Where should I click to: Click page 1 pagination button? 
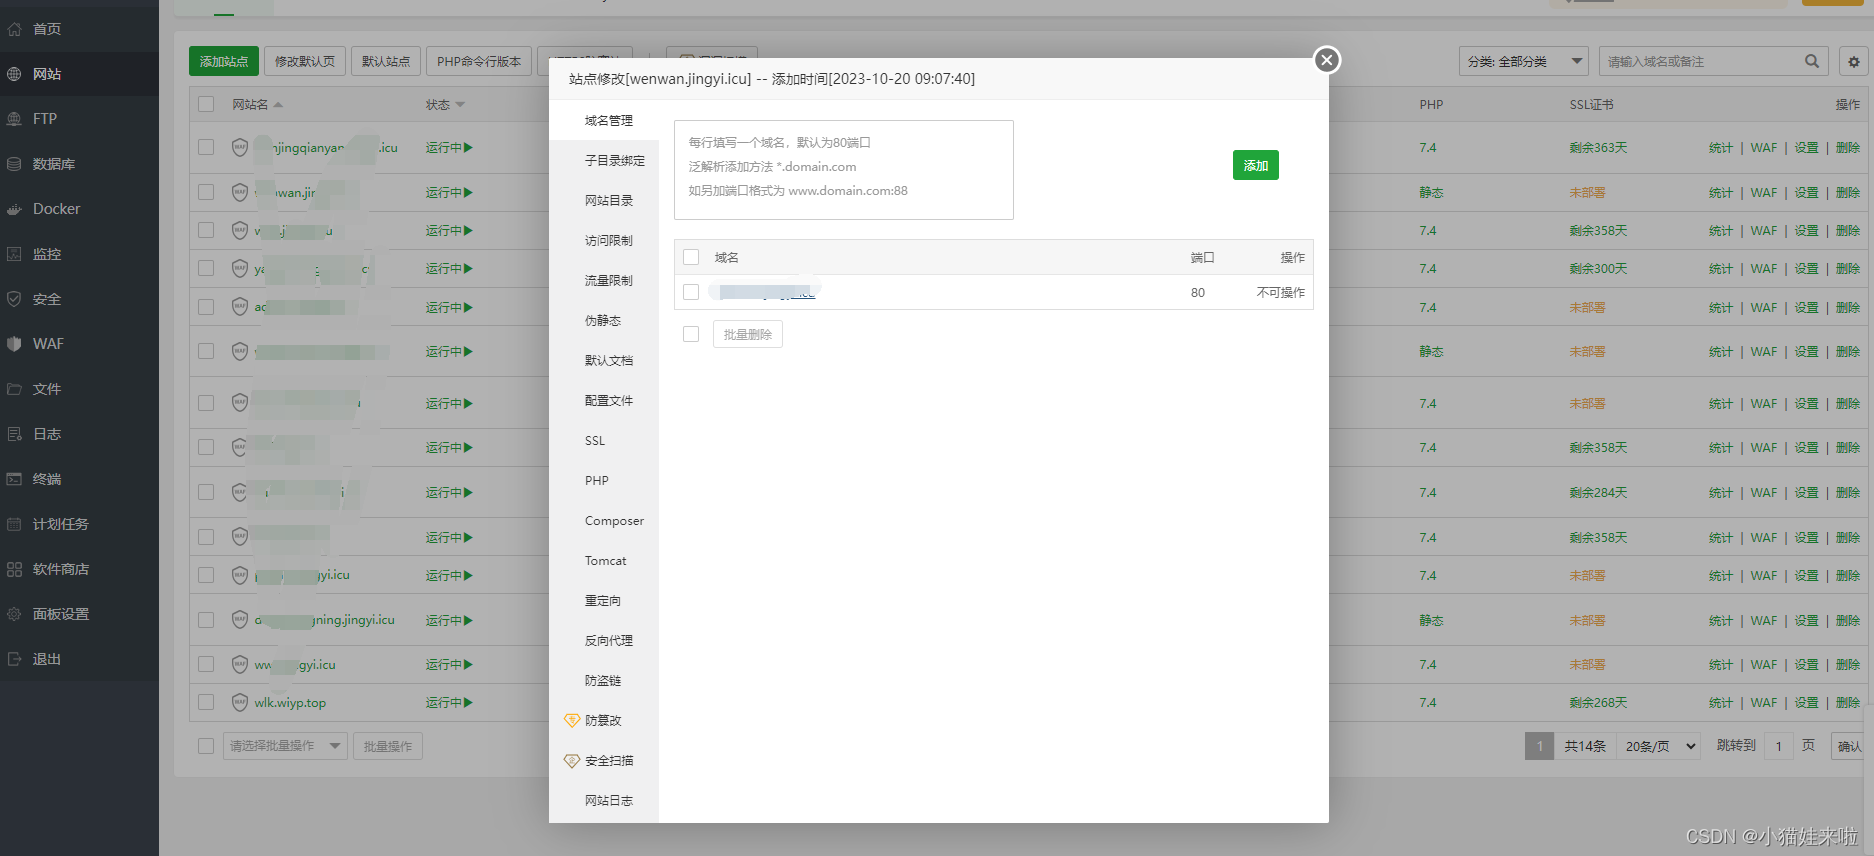tap(1539, 746)
